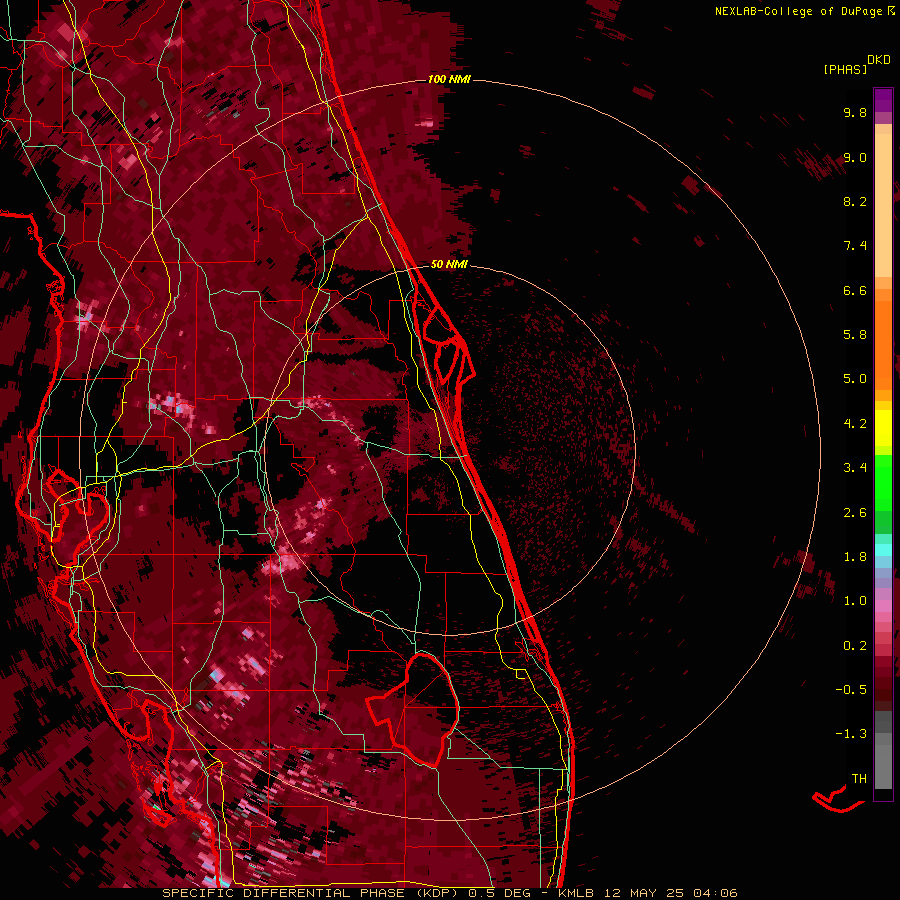
Task: Select the 1.8 scale value
Action: (x=855, y=557)
